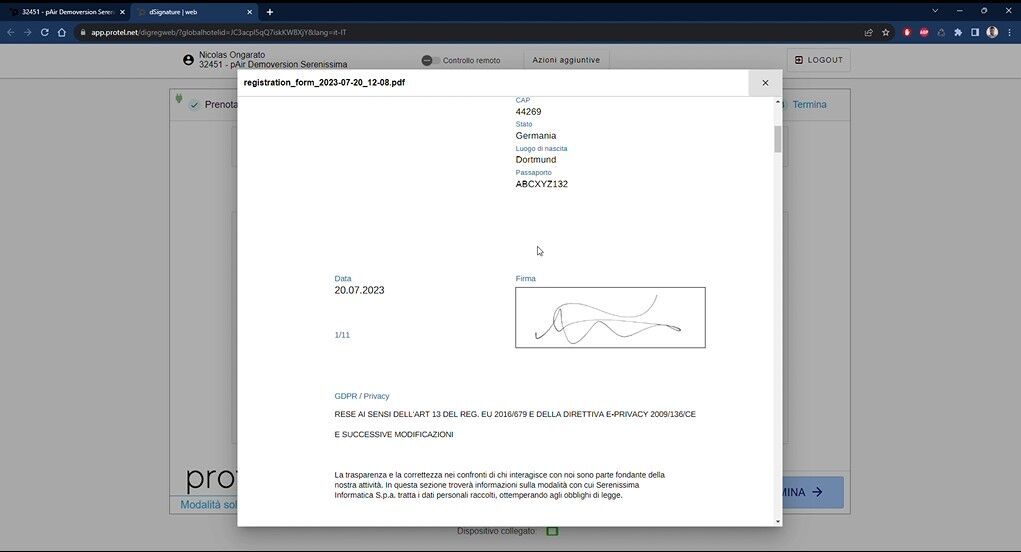Click the signature box under Firma
The width and height of the screenshot is (1021, 552).
pyautogui.click(x=610, y=318)
